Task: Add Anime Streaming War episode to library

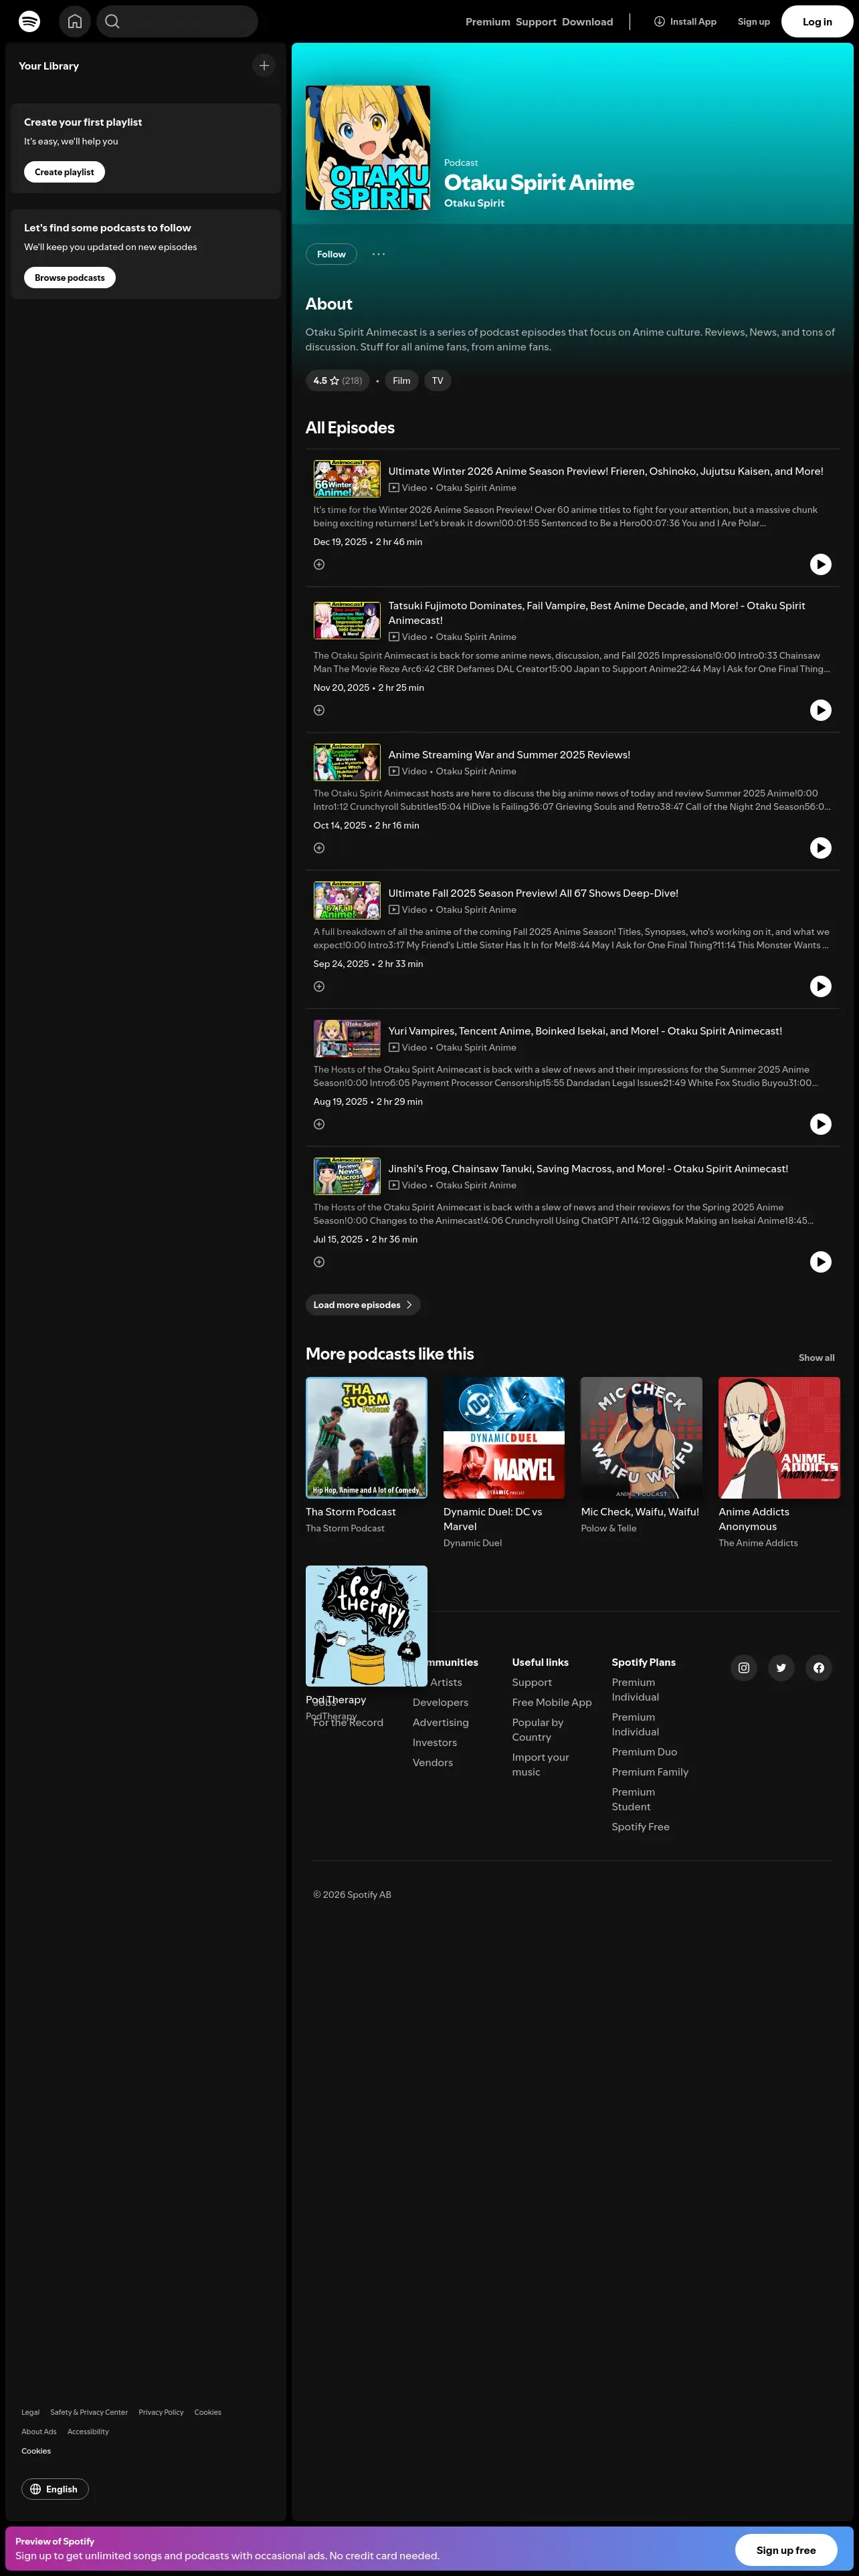Action: (x=319, y=848)
